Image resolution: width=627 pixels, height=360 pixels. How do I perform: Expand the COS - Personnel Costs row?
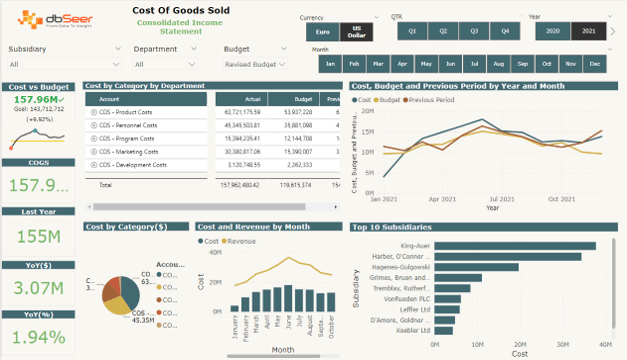click(x=94, y=126)
